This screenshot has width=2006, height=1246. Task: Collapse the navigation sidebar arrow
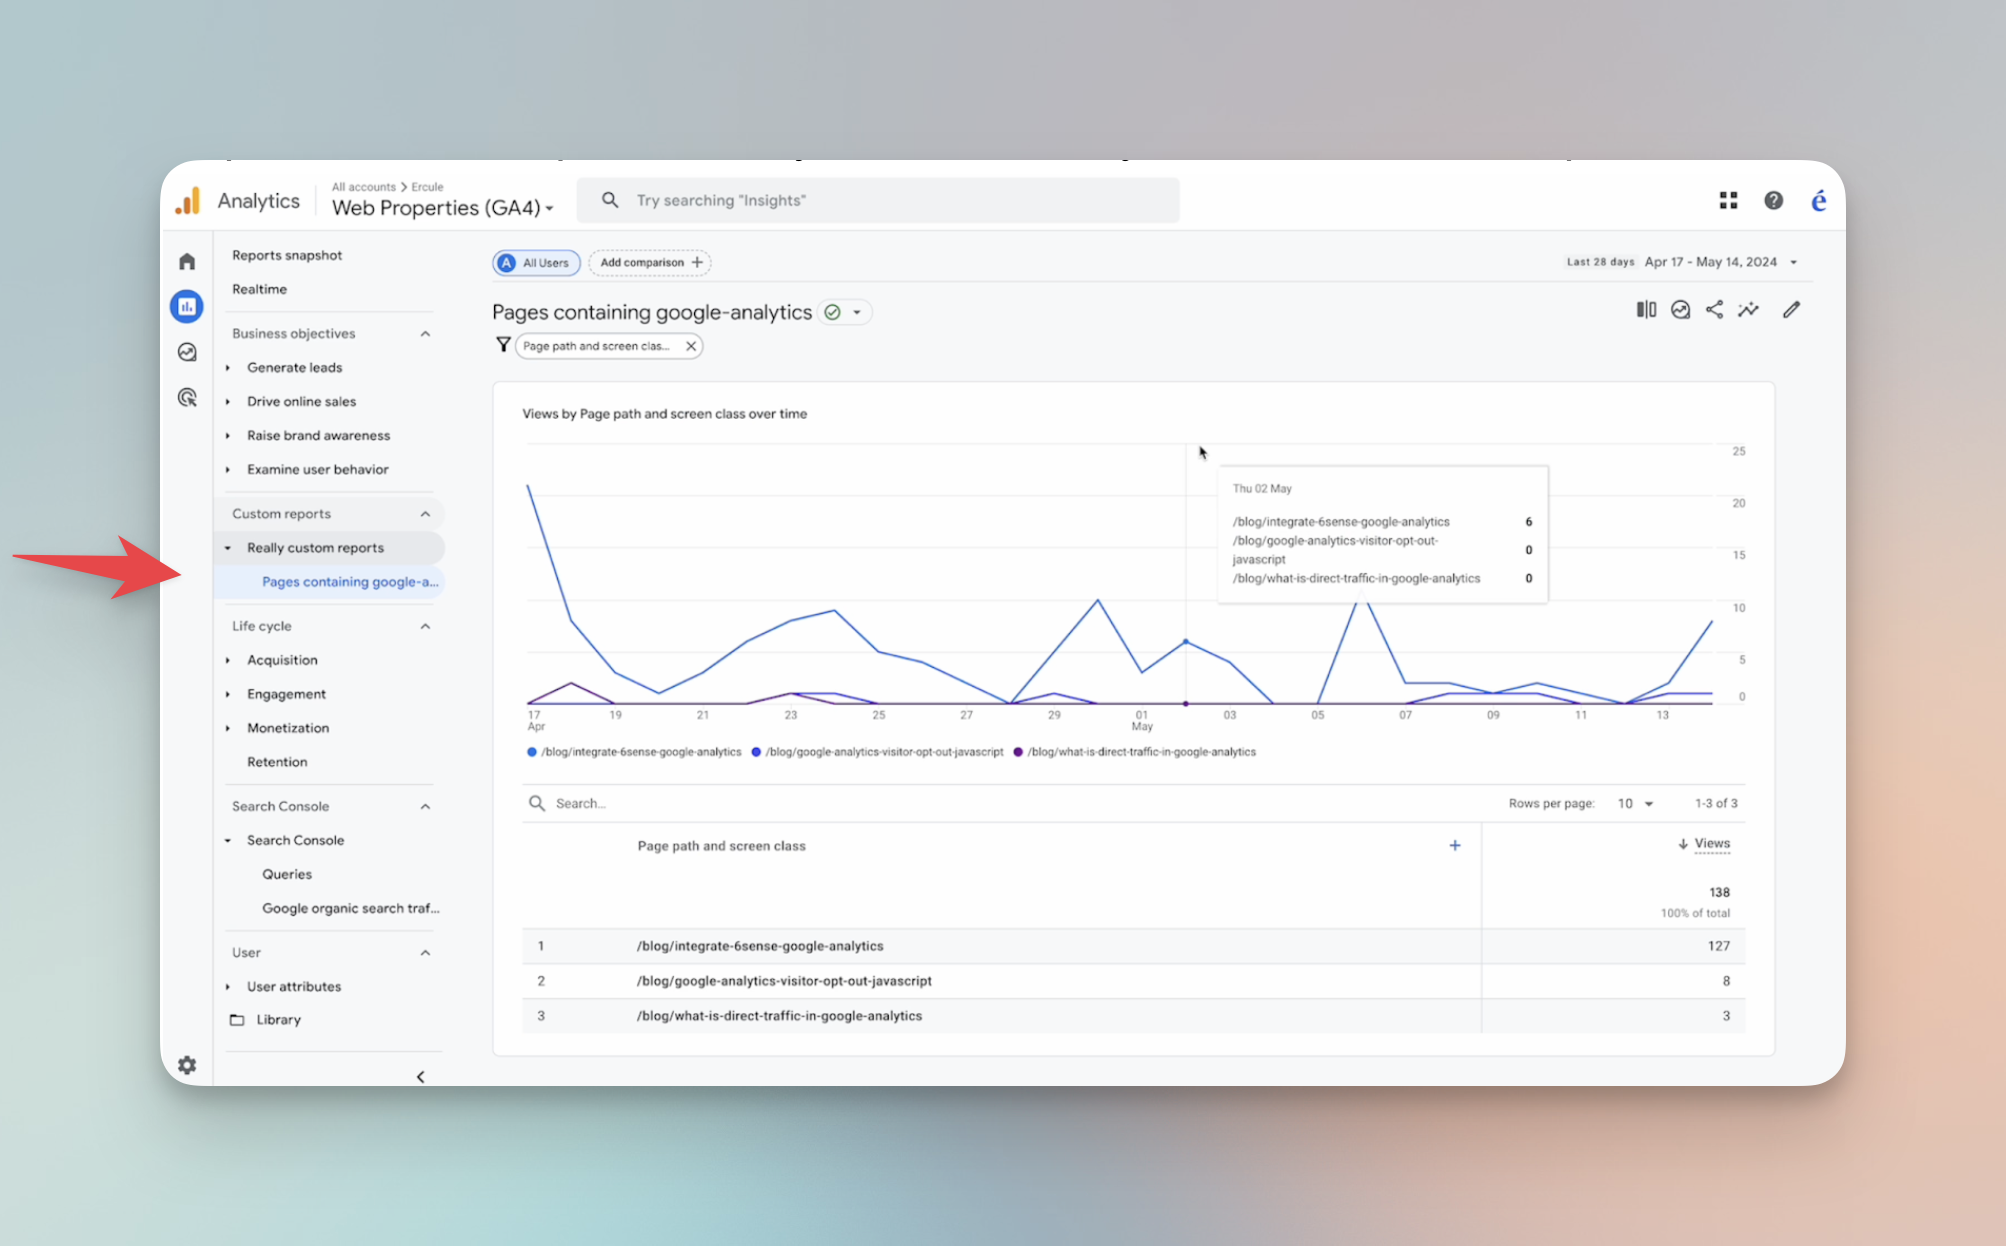pyautogui.click(x=421, y=1077)
